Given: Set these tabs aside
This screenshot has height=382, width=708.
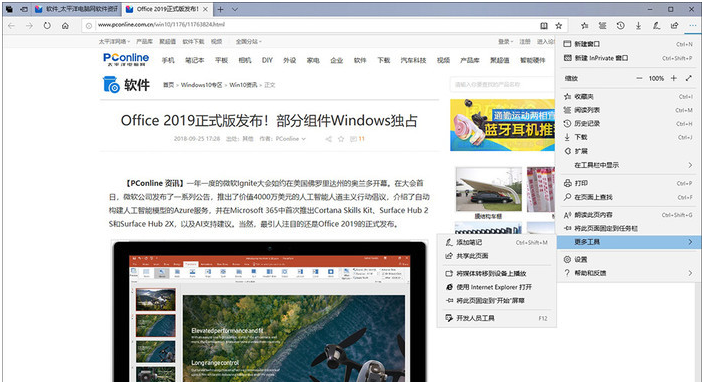Looking at the screenshot, I should (24, 9).
